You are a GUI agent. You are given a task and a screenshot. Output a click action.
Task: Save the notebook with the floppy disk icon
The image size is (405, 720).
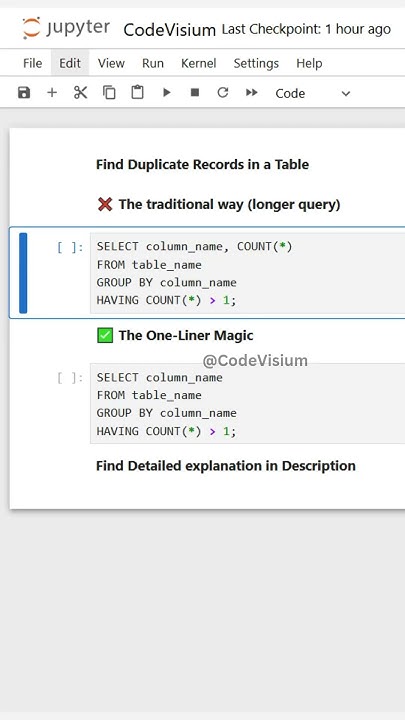click(x=24, y=93)
